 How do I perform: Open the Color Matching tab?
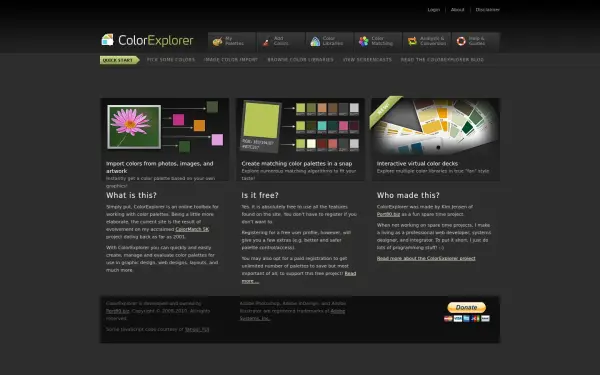coord(378,41)
